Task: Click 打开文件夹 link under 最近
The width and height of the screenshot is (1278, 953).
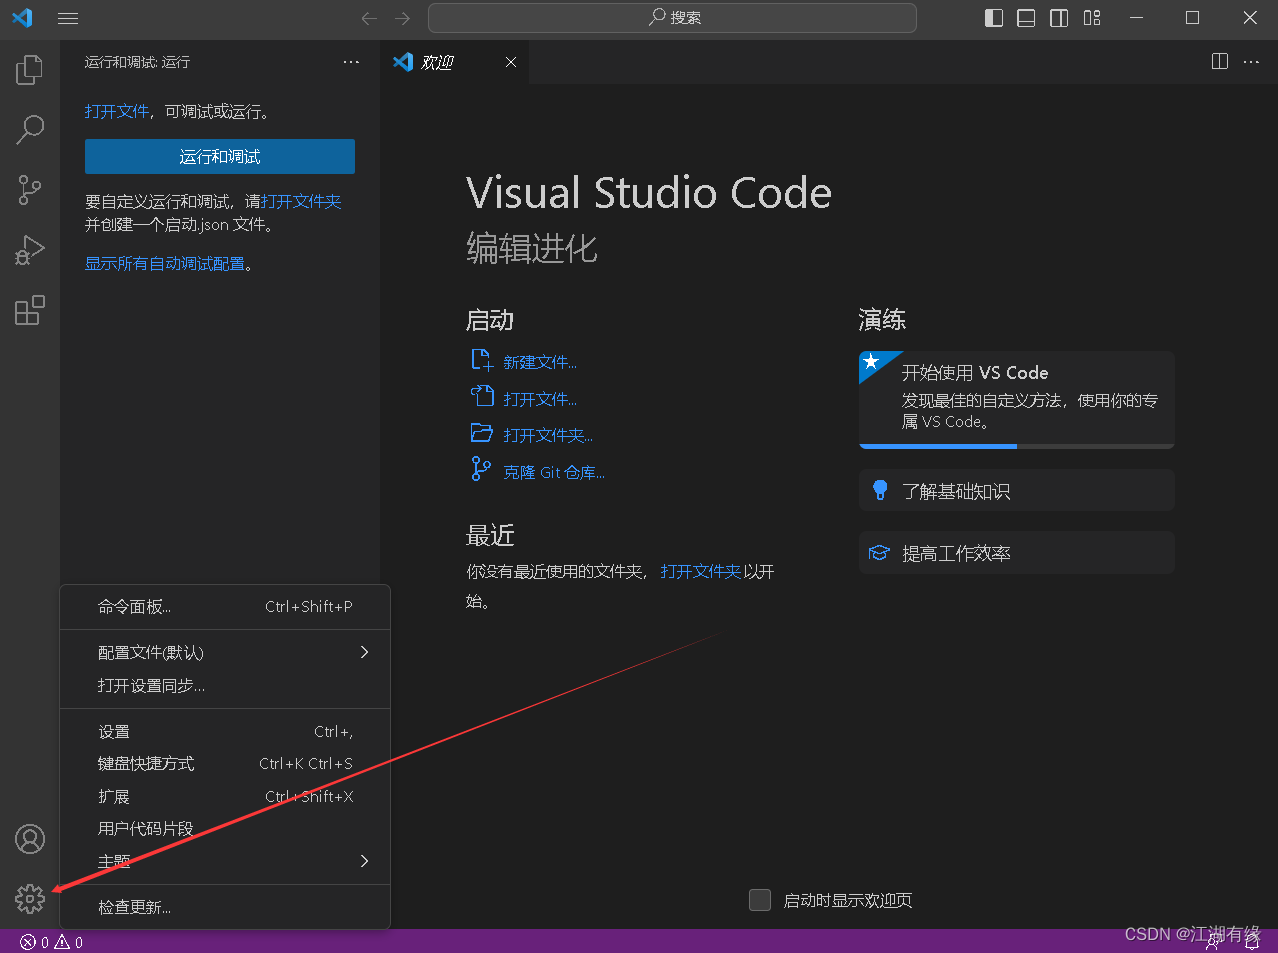Action: pos(701,571)
